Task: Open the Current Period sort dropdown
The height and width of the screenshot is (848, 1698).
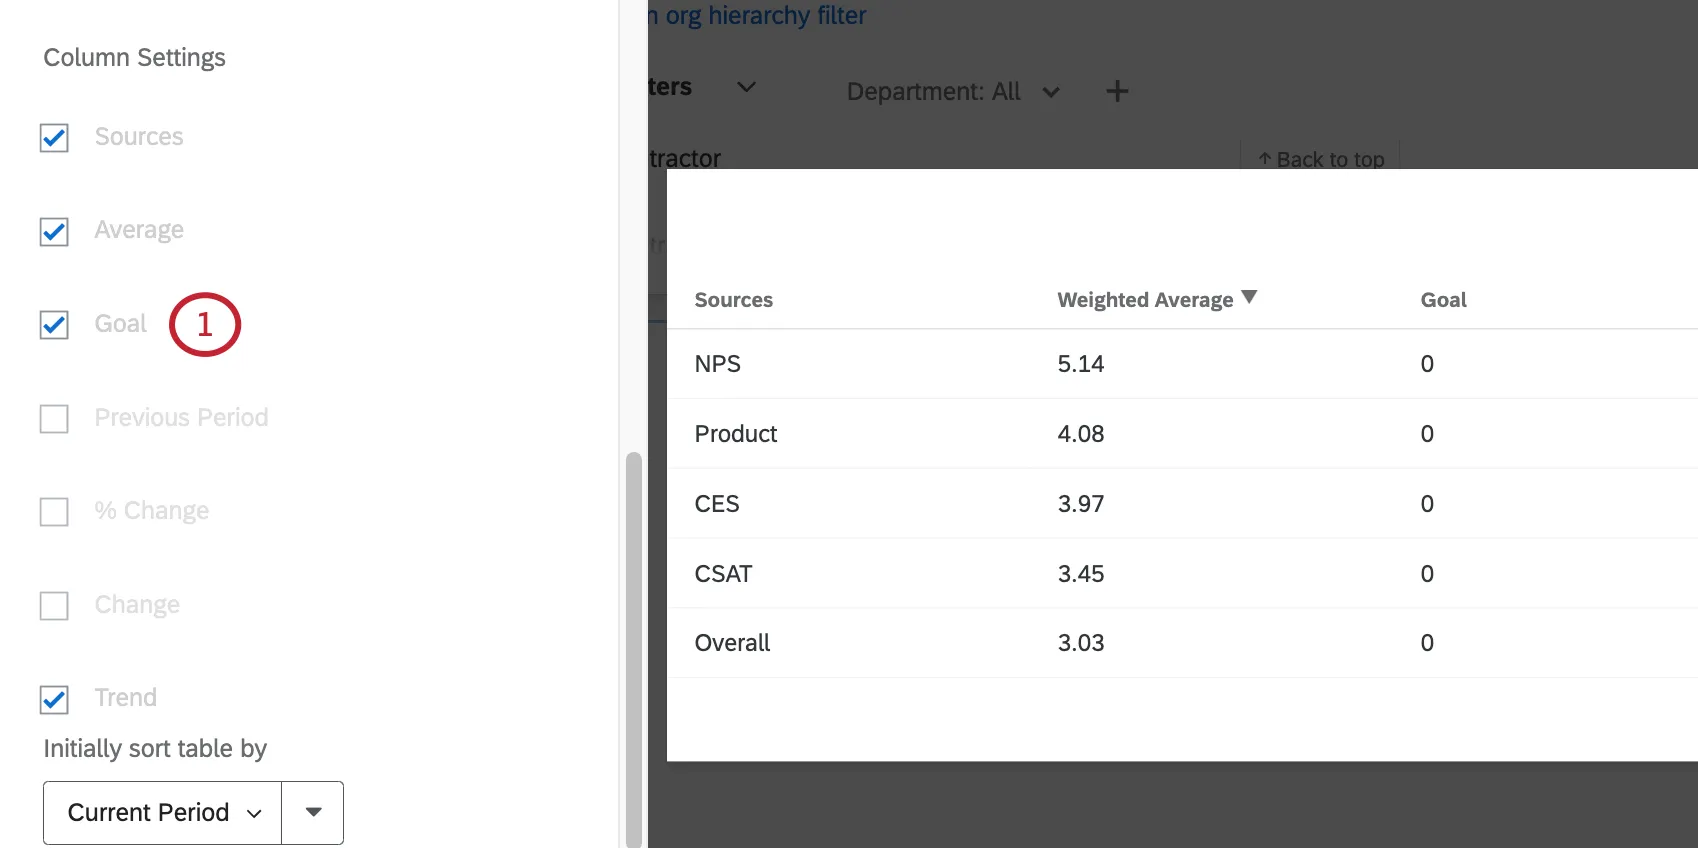Action: coord(161,812)
